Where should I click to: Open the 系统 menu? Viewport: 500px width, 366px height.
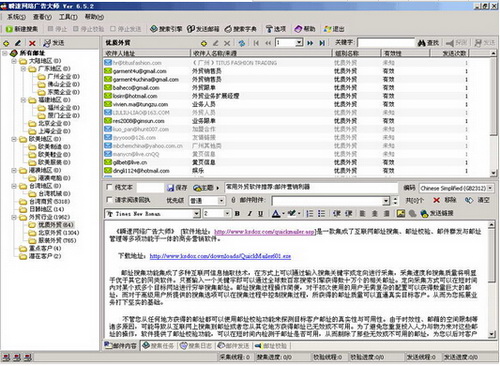coord(16,16)
